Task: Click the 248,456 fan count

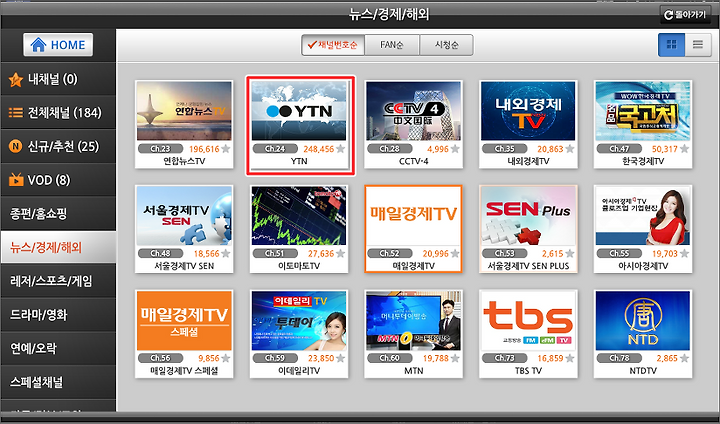Action: tap(319, 149)
